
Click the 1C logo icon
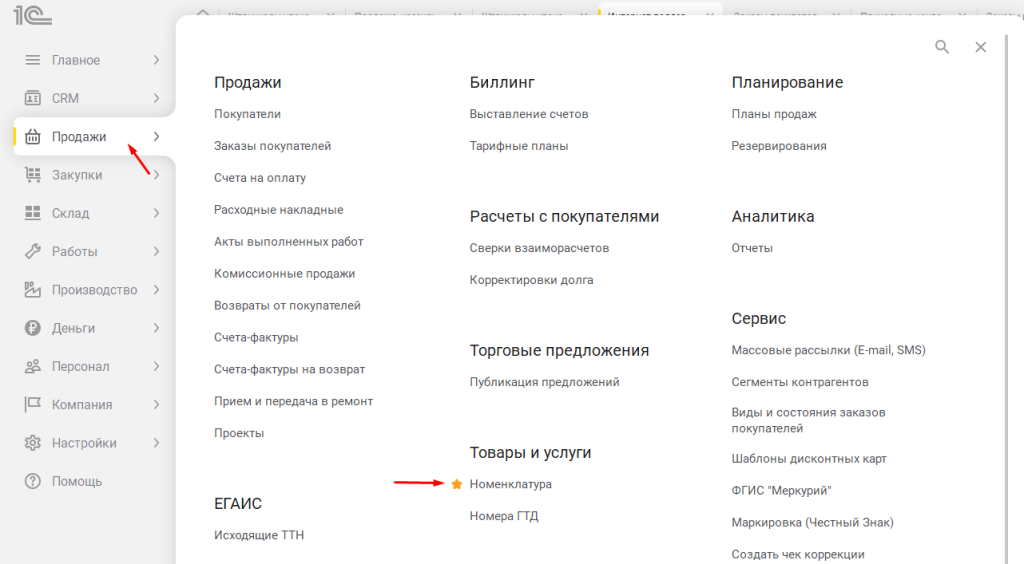[33, 14]
